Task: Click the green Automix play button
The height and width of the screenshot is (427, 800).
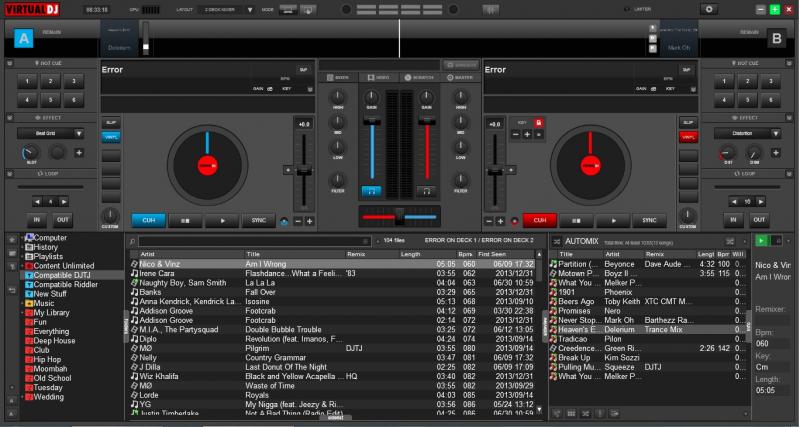Action: (761, 241)
